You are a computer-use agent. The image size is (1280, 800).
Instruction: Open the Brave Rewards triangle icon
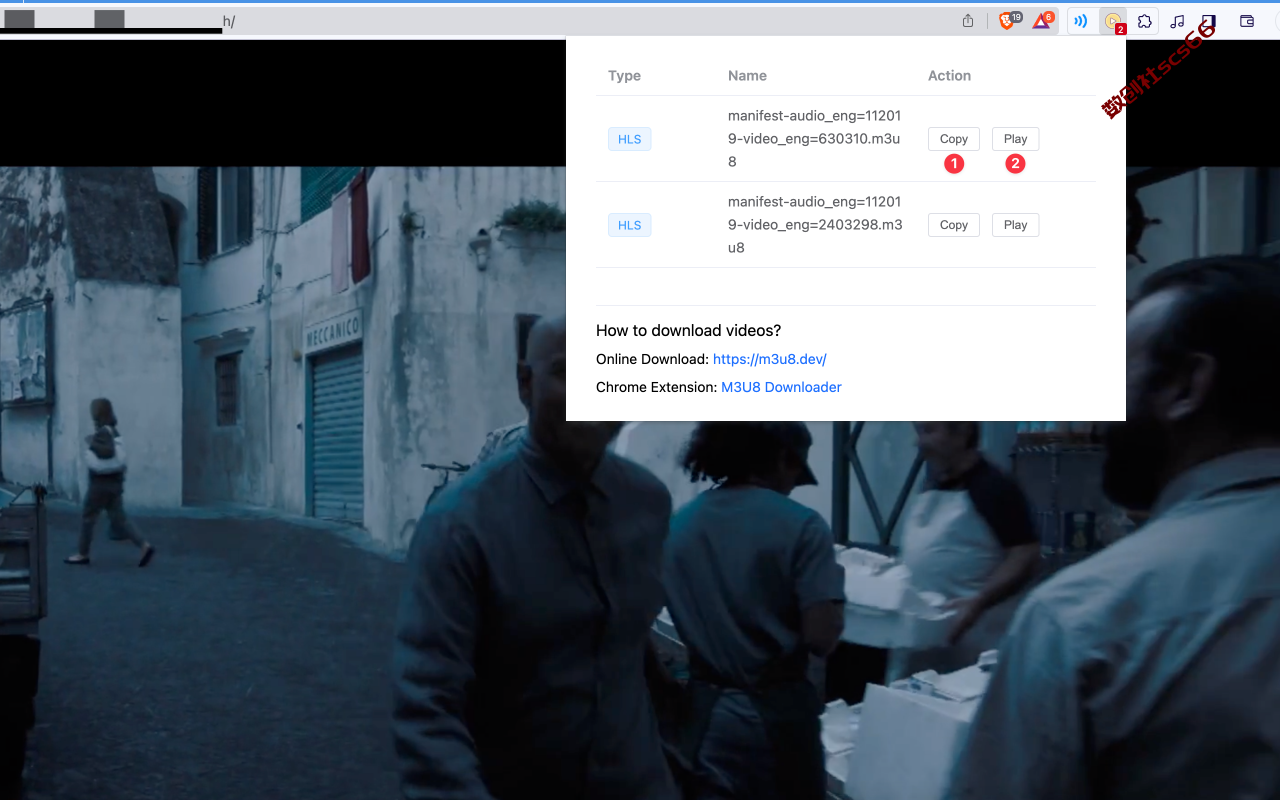1043,20
